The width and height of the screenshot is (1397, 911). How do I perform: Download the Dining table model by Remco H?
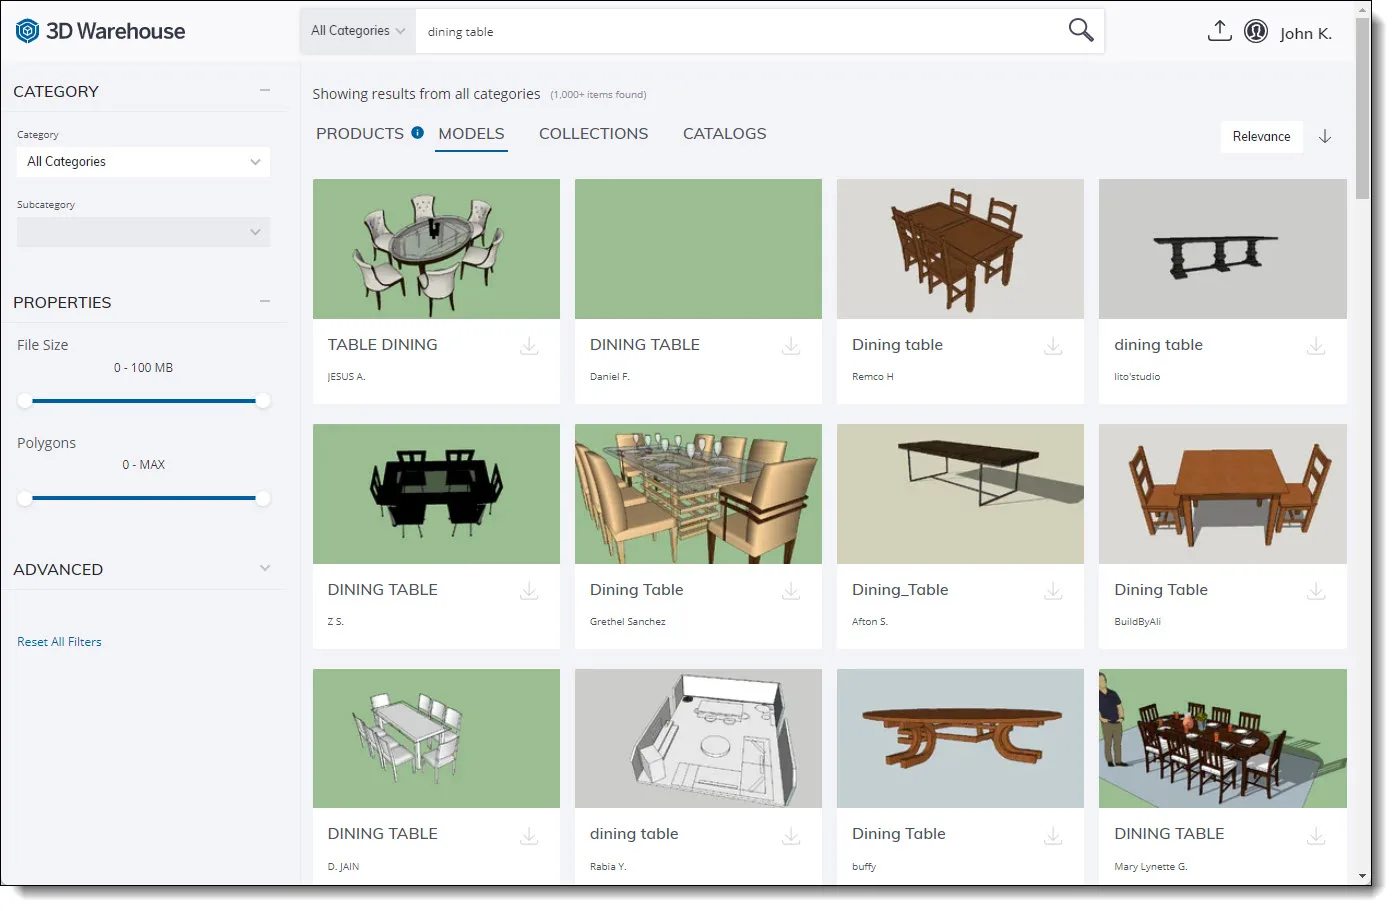(x=1053, y=346)
